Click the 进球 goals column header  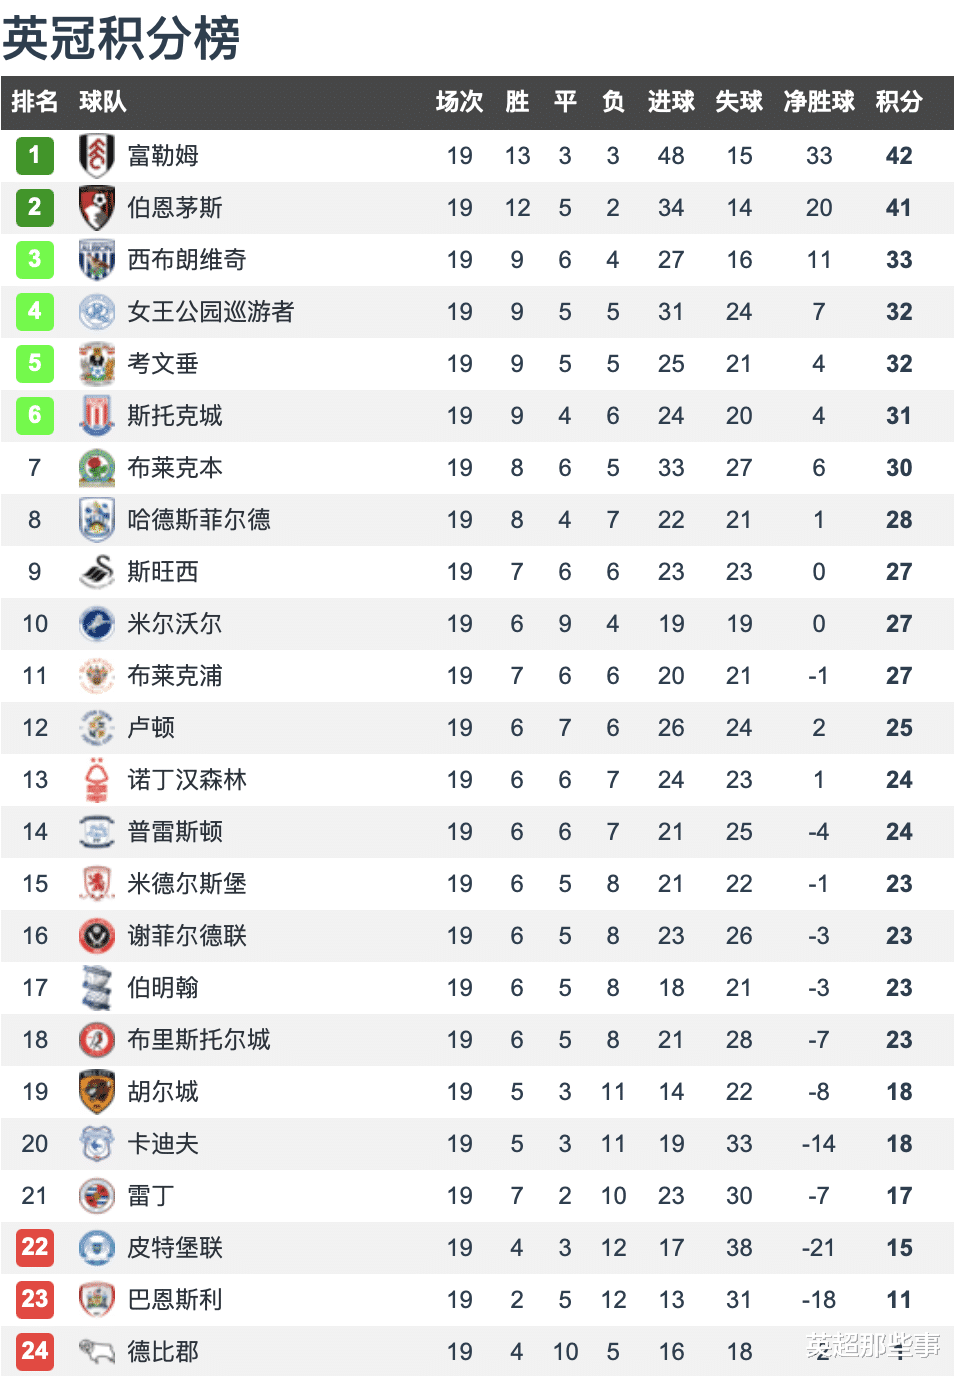pos(670,101)
